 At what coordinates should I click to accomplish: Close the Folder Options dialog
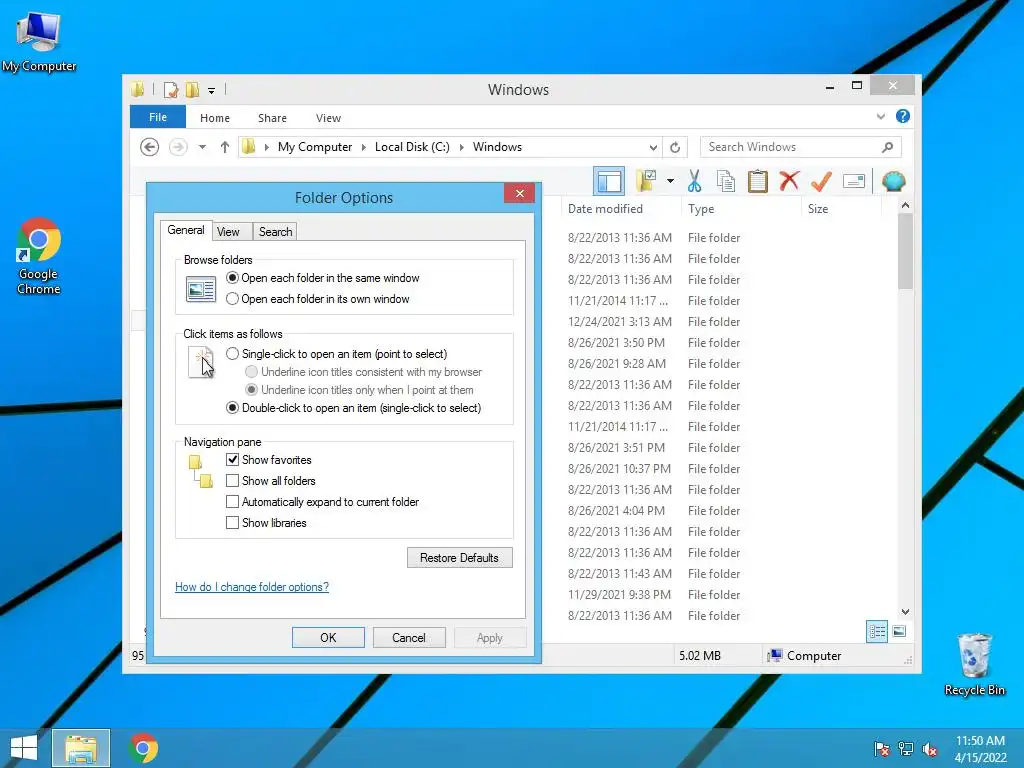click(520, 193)
